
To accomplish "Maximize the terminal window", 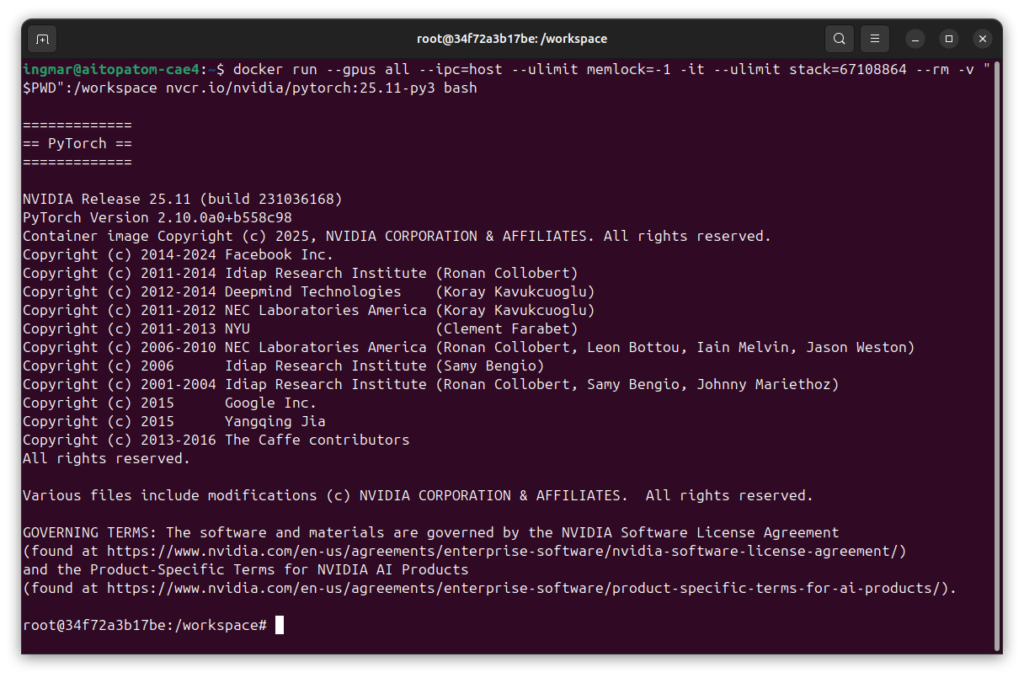I will pos(949,39).
